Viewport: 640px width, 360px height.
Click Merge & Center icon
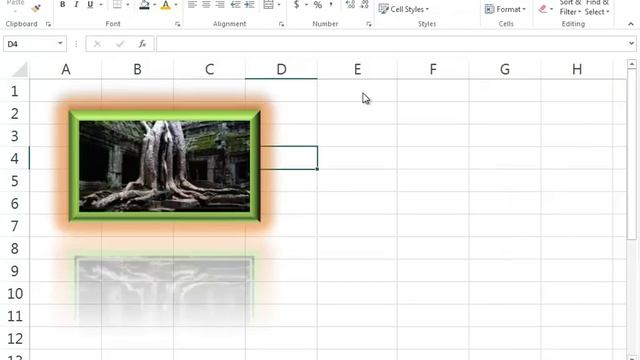(269, 4)
